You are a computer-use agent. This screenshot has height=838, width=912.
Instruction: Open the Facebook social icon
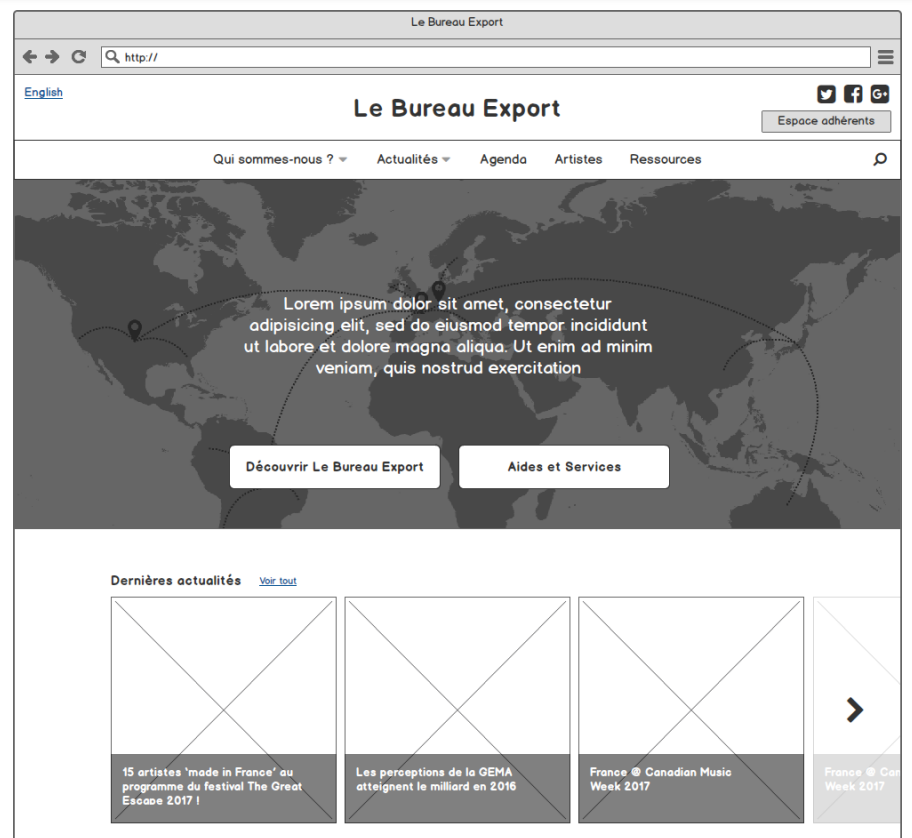point(853,94)
